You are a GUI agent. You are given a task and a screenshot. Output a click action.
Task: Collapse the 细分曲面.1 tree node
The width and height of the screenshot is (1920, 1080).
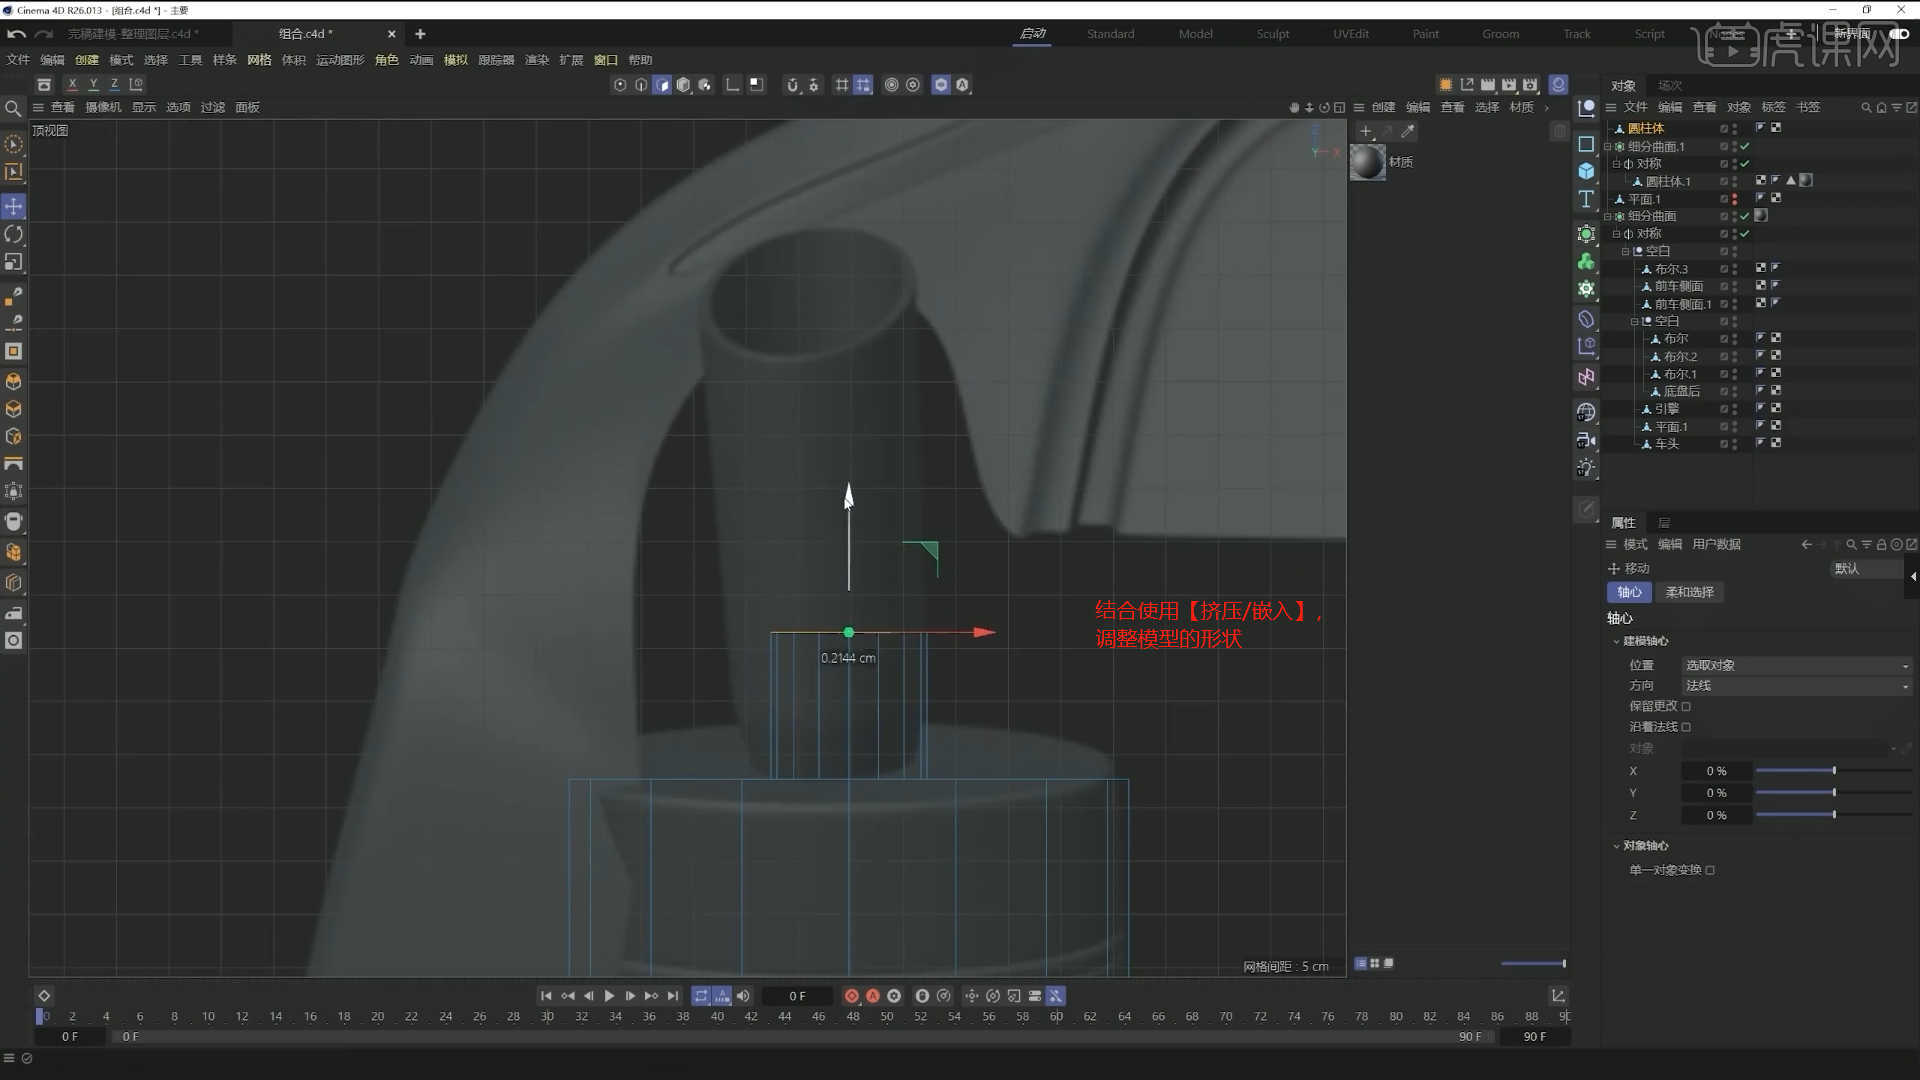click(x=1608, y=147)
